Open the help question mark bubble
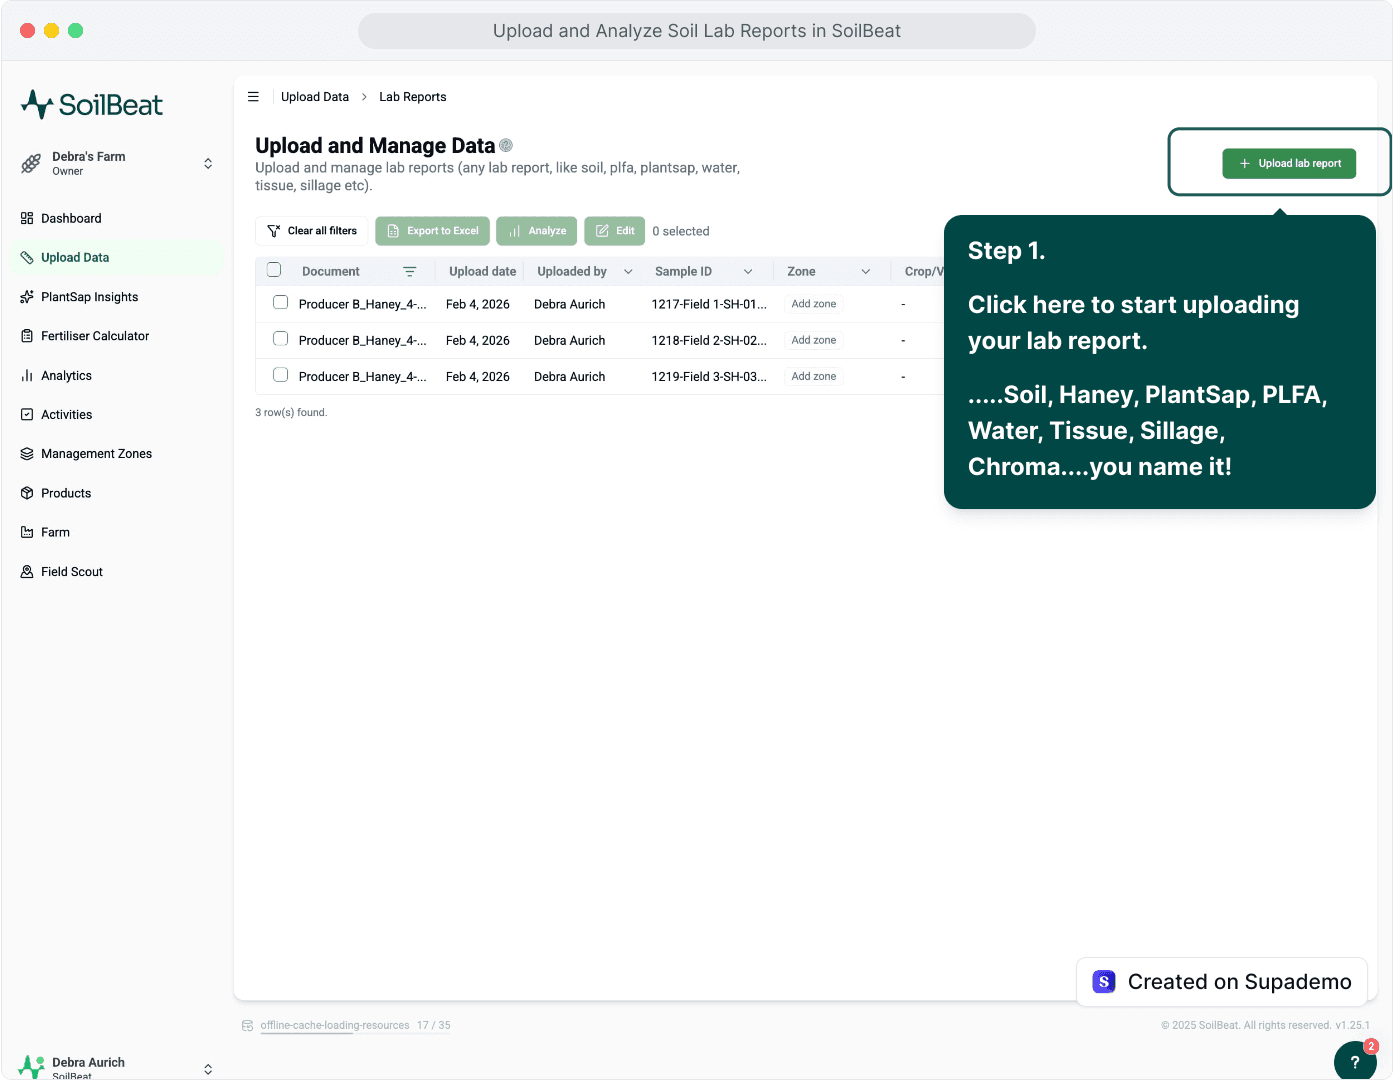The image size is (1394, 1080). (x=1355, y=1061)
